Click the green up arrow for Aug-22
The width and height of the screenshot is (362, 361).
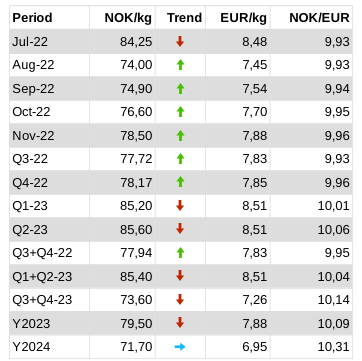[180, 65]
